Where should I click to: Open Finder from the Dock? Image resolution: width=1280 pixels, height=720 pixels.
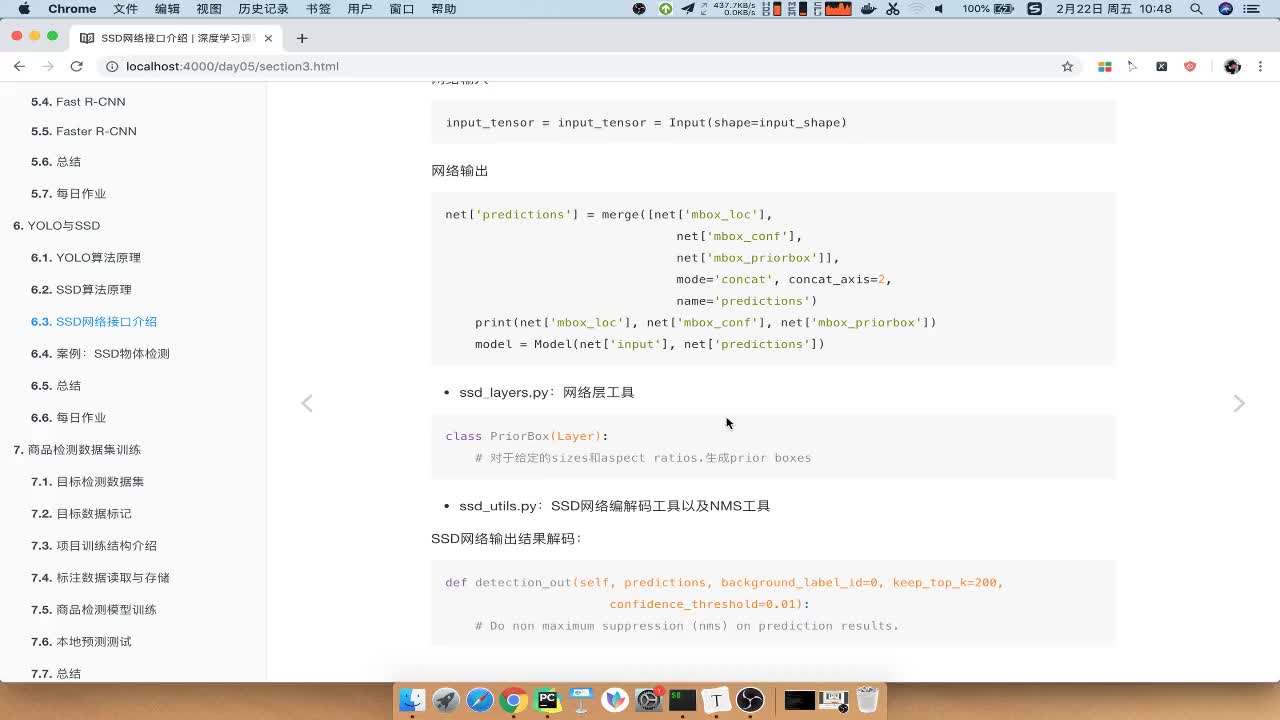click(412, 700)
